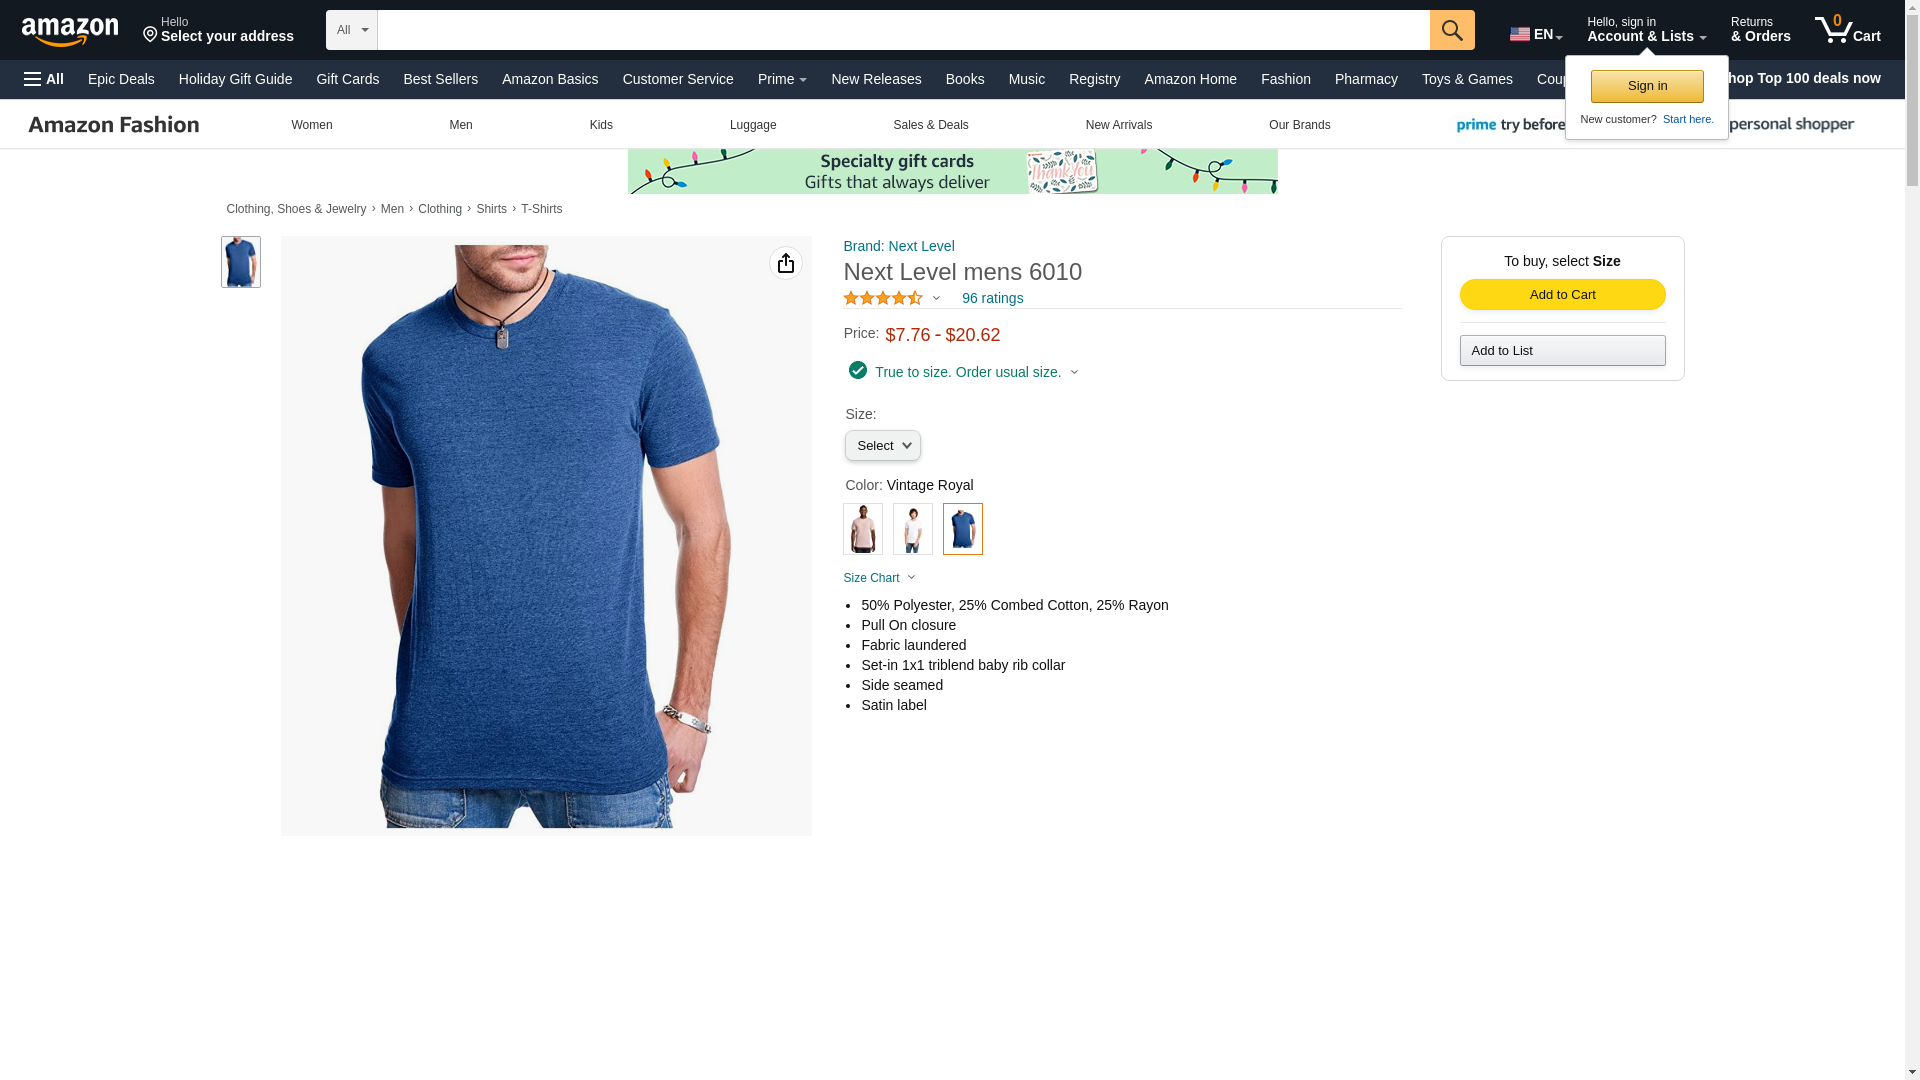The image size is (1920, 1080).
Task: Click the blue shirt thumbnail image
Action: [241, 262]
